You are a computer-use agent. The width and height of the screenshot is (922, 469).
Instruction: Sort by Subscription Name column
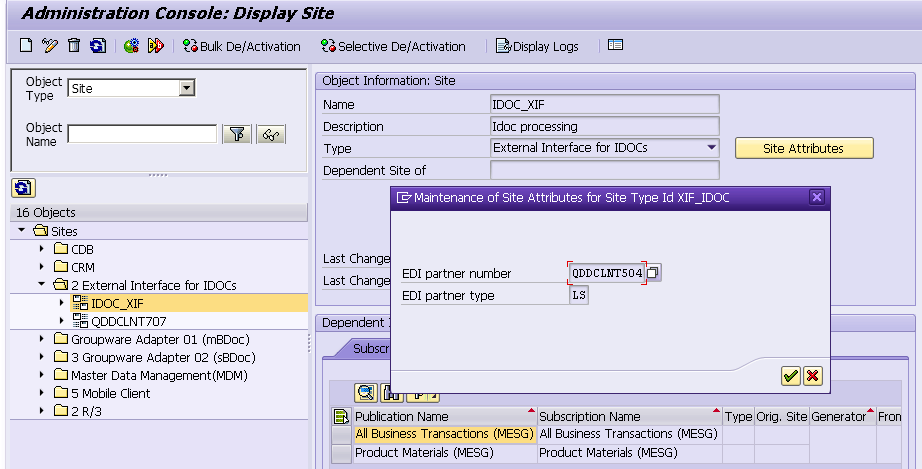tap(629, 417)
